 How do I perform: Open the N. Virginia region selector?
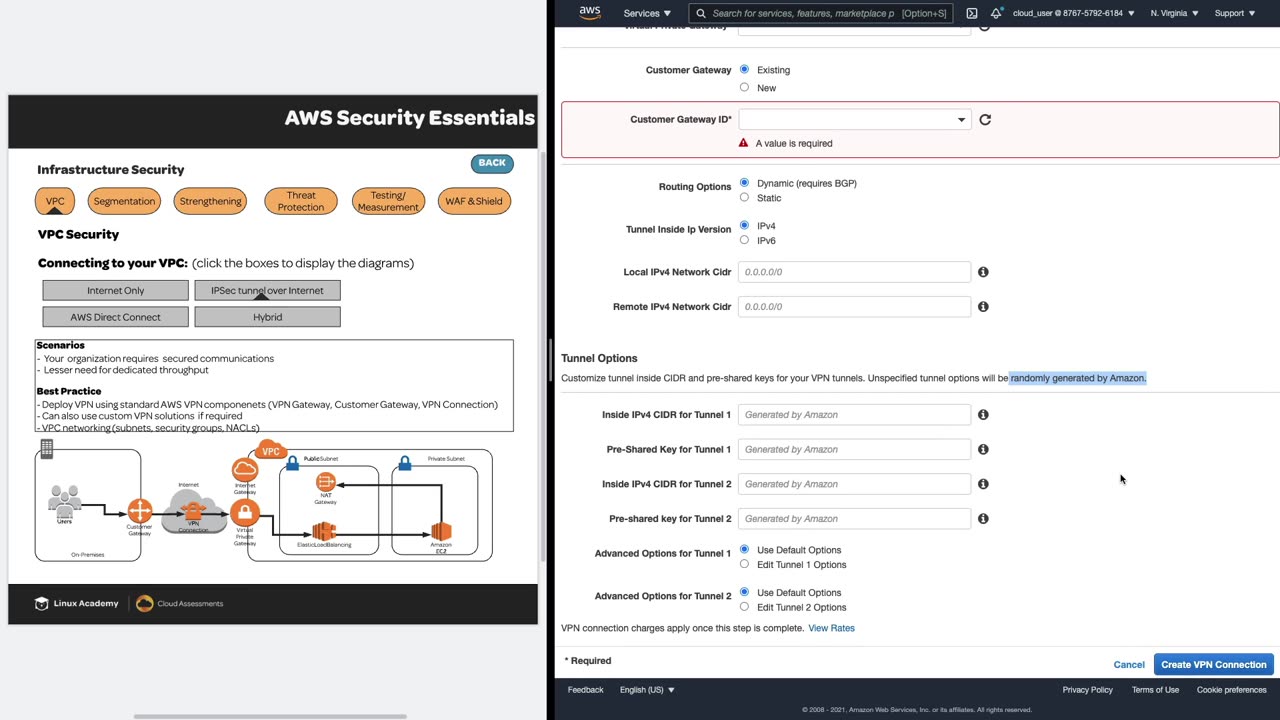[x=1174, y=13]
